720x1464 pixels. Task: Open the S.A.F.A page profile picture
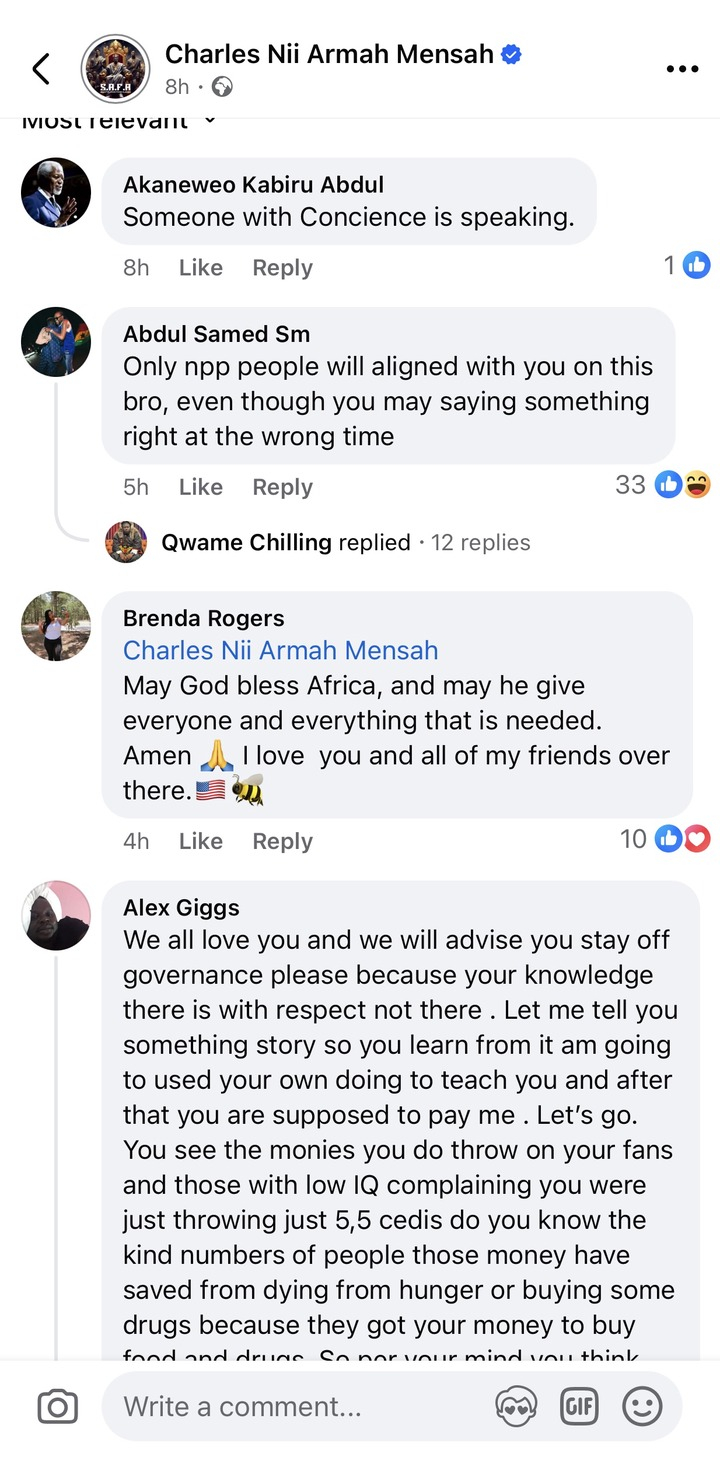[115, 69]
